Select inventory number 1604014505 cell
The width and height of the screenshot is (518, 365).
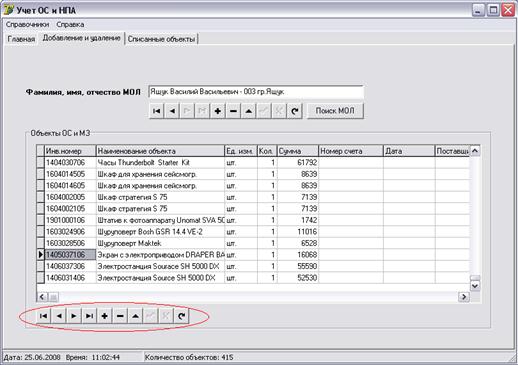pyautogui.click(x=70, y=174)
